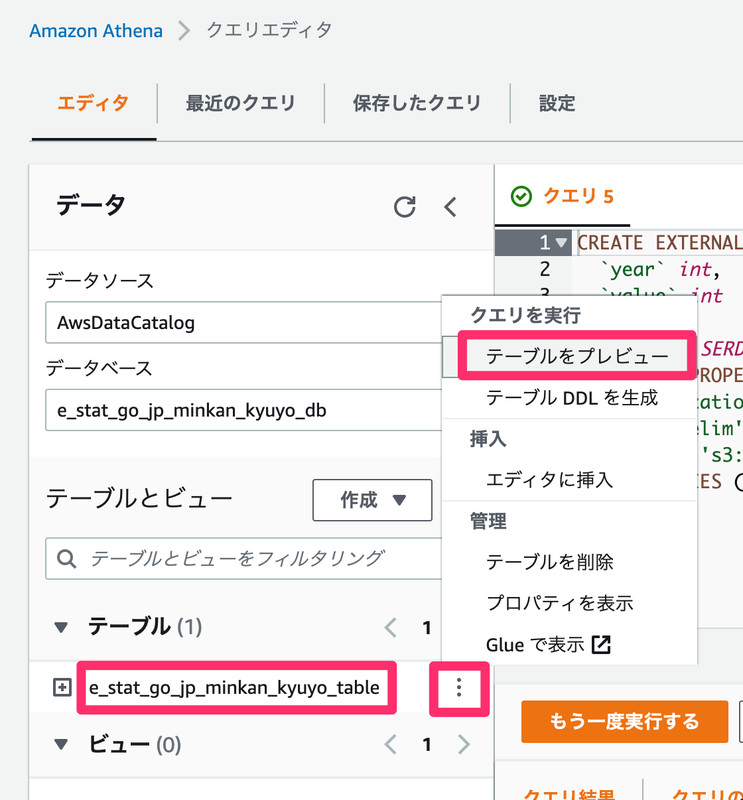Viewport: 743px width, 800px height.
Task: Click external link icon beside Glue で表示
Action: (x=601, y=645)
